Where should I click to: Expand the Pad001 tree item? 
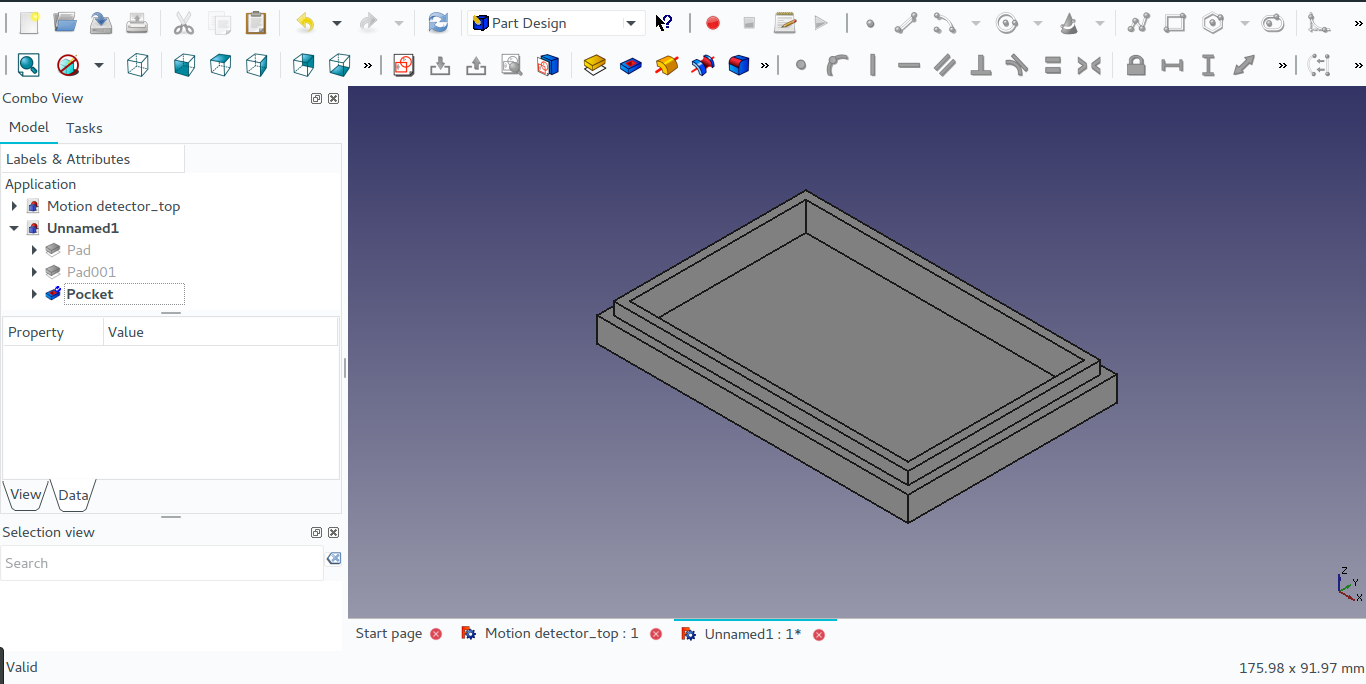pyautogui.click(x=34, y=272)
